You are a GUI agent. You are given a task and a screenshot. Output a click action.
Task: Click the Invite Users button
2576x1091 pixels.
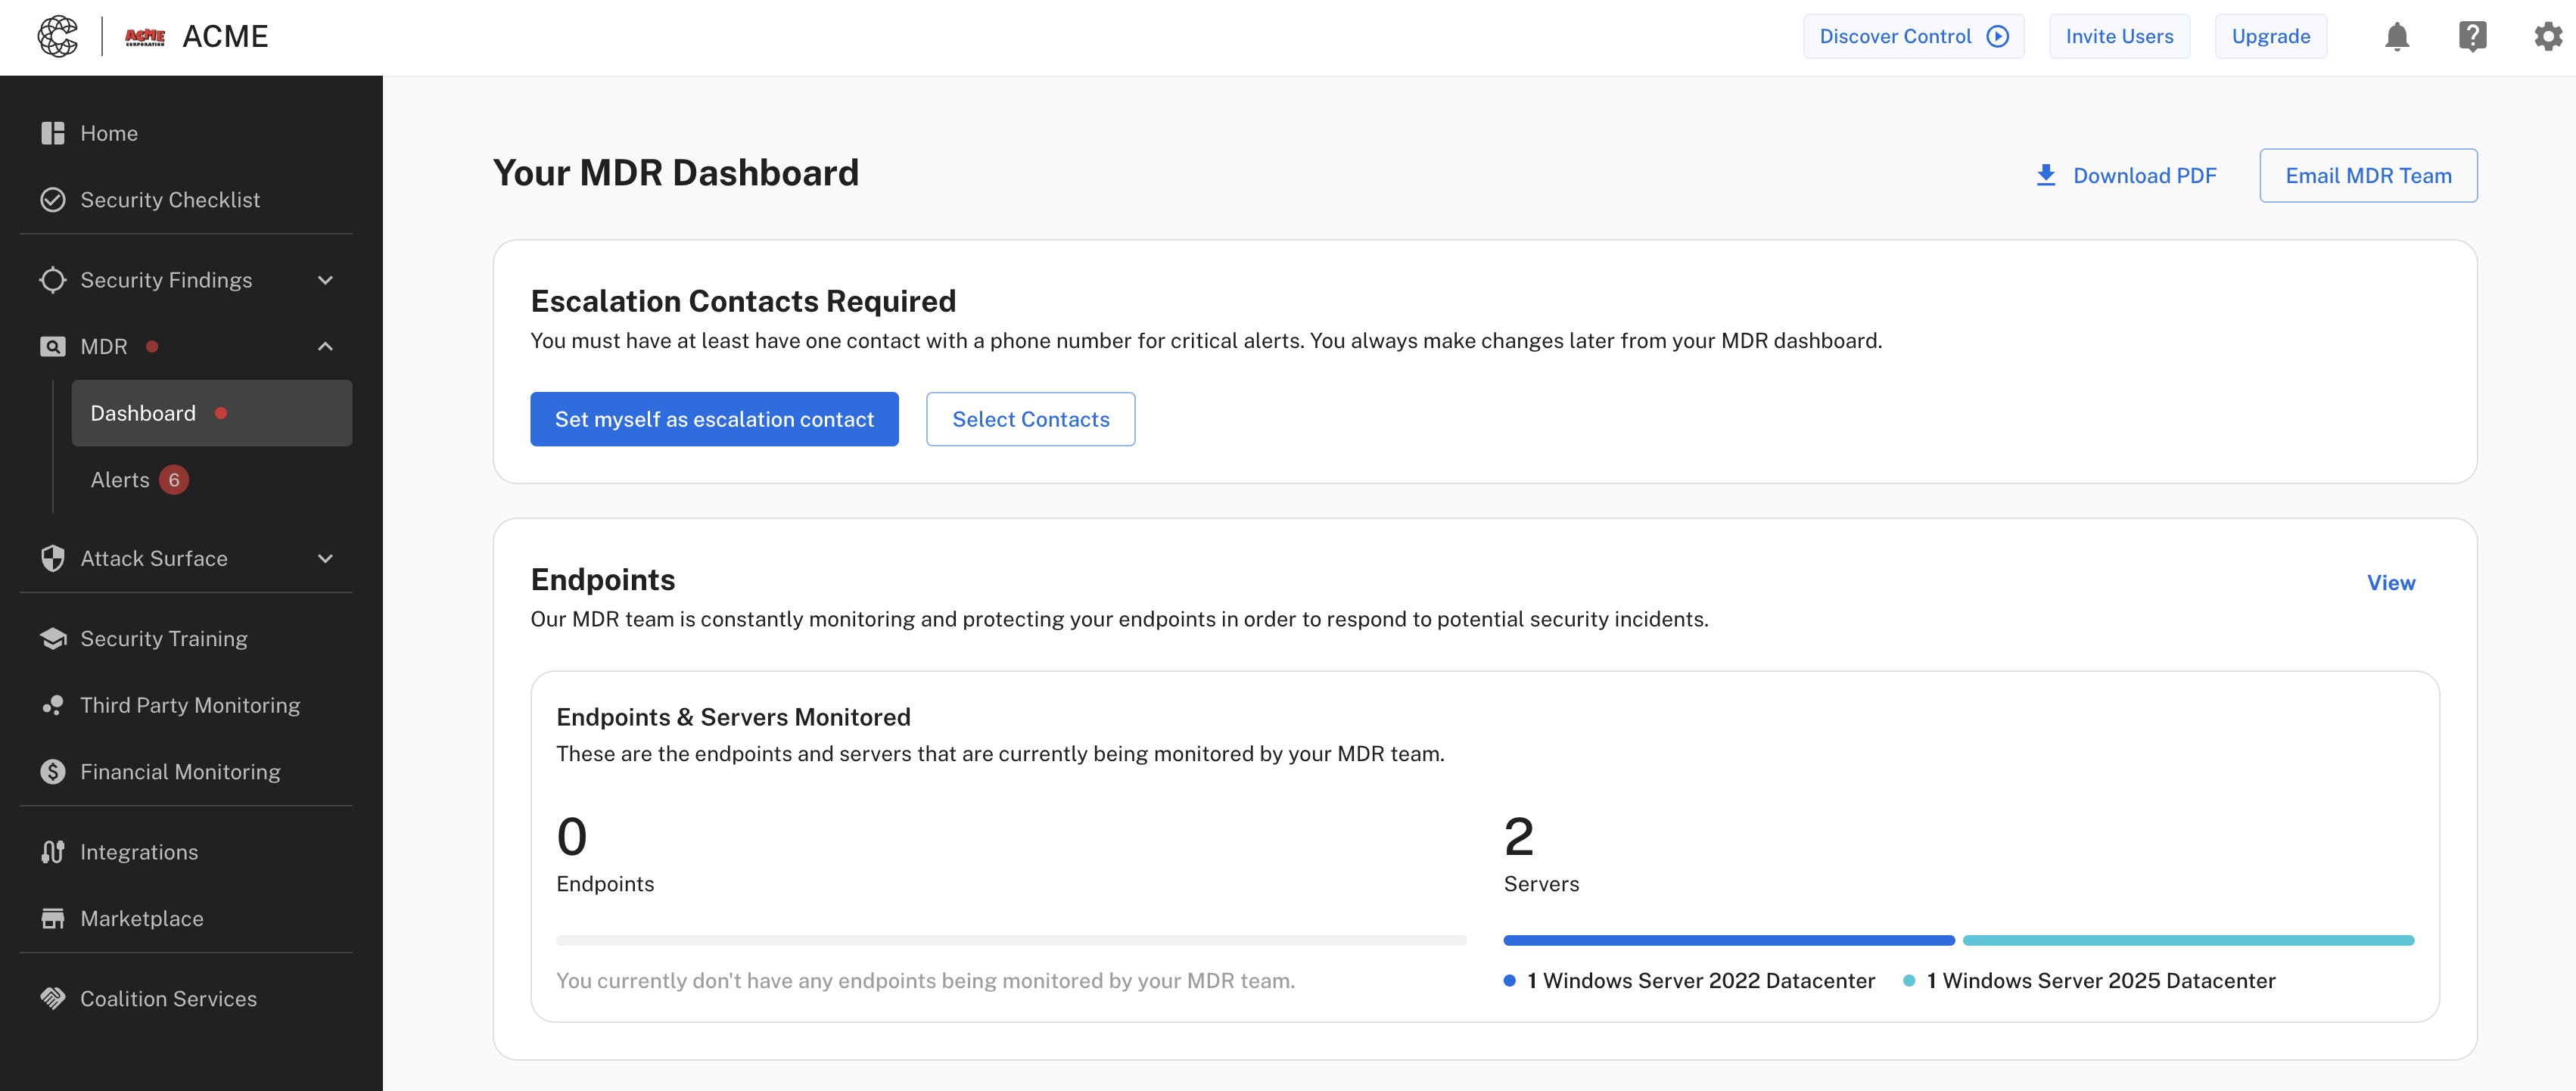(2119, 37)
